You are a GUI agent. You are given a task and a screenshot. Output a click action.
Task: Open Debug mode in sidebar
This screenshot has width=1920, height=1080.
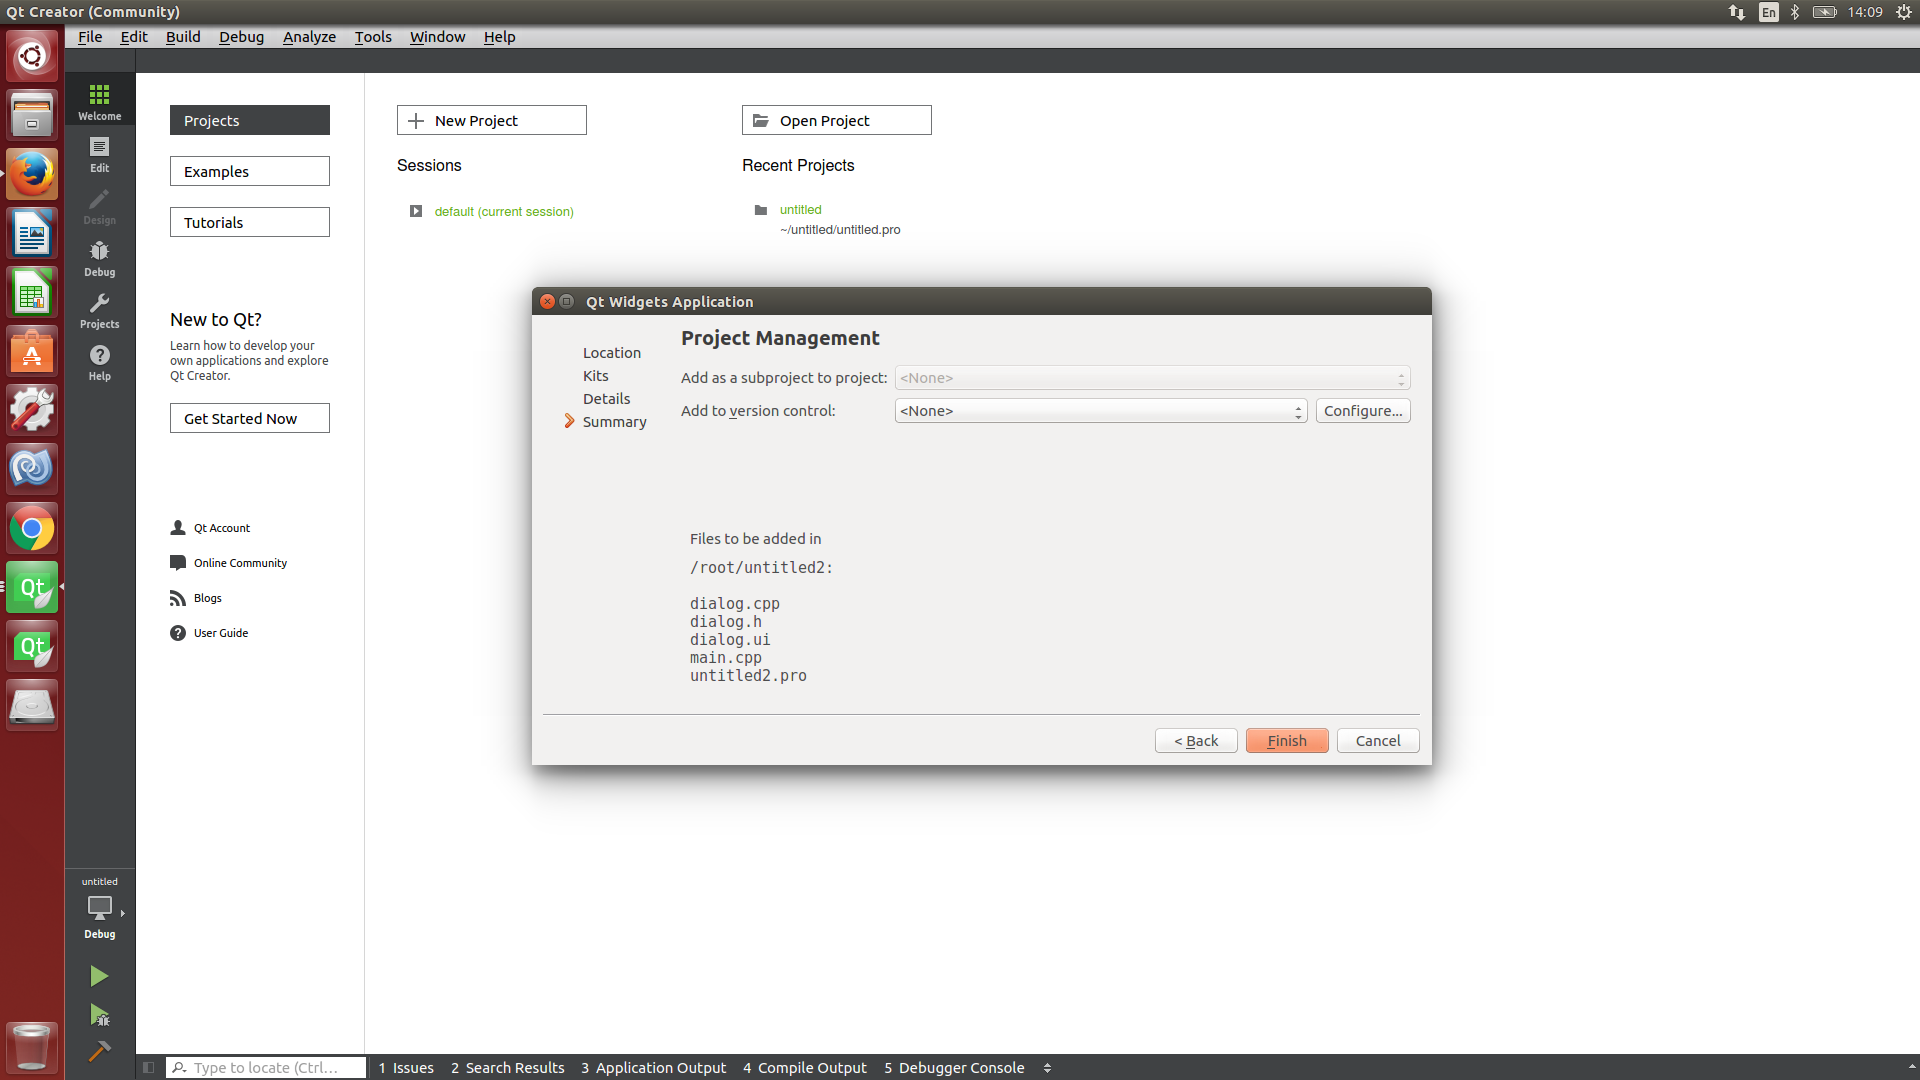[x=99, y=258]
